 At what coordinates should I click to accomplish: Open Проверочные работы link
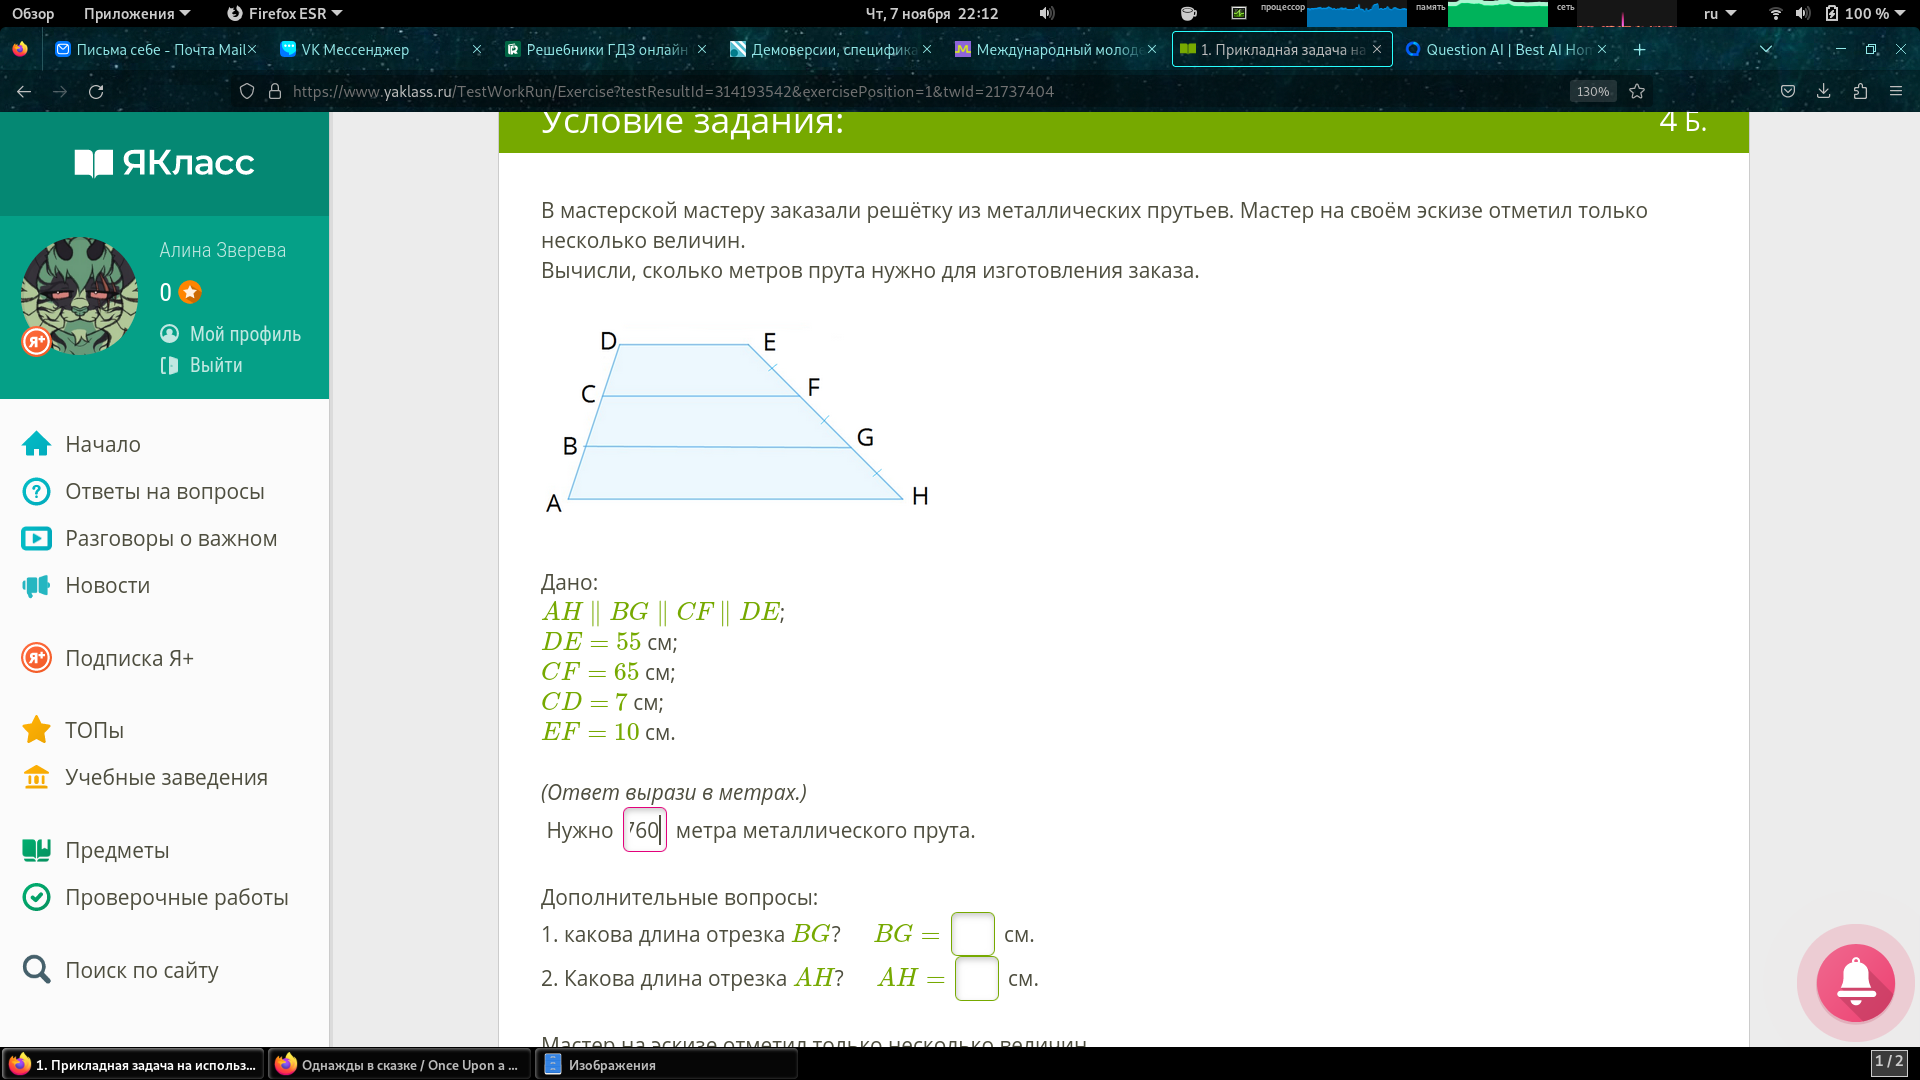[x=177, y=897]
